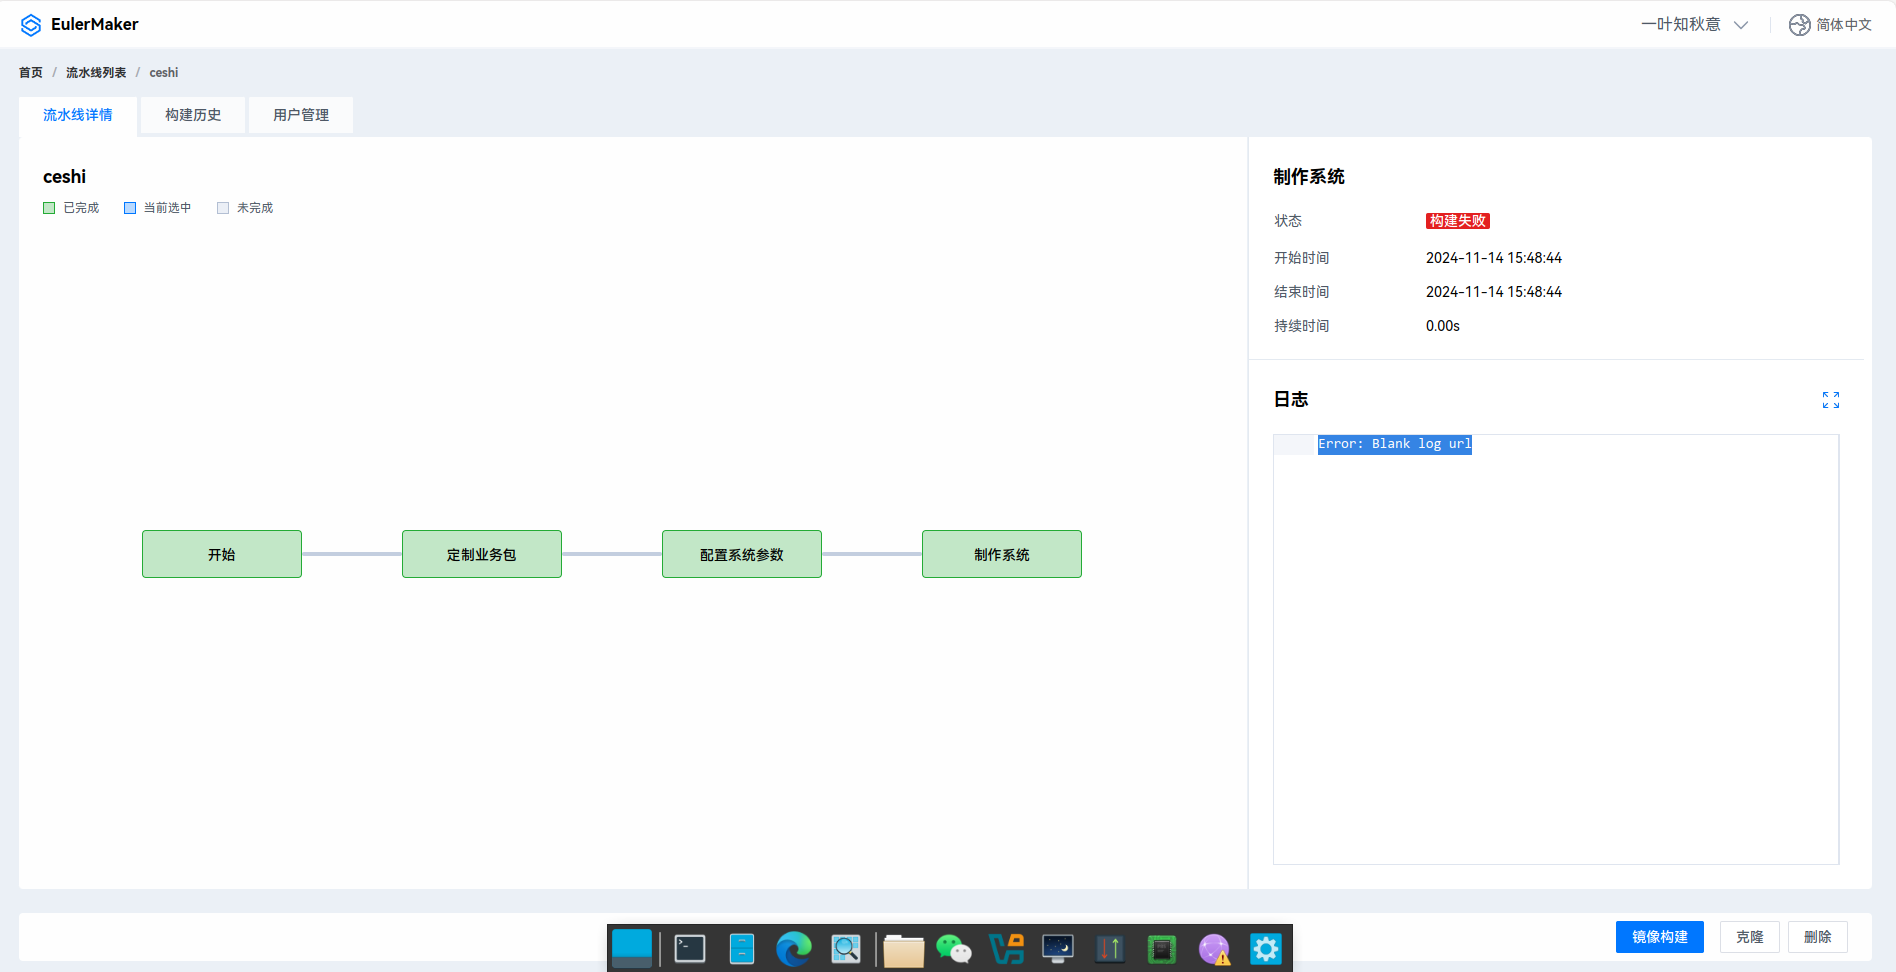The image size is (1896, 972).
Task: Go to 流水线列表 breadcrumb link
Action: [x=96, y=73]
